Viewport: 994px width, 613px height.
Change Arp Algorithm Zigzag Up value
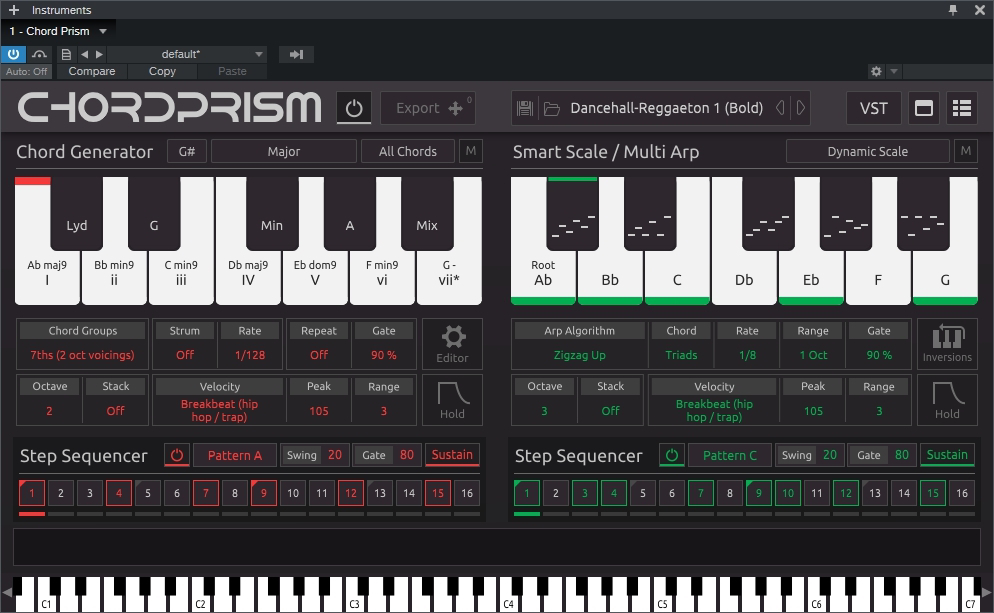tap(579, 355)
